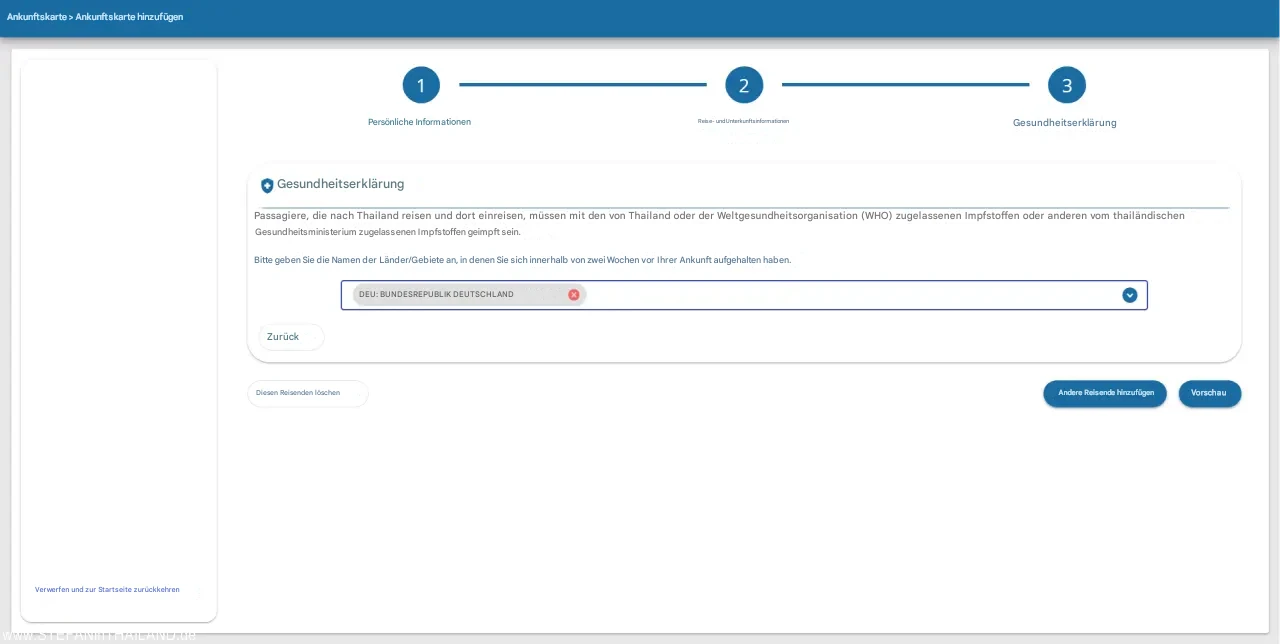Click Diesen Reisenden löschen
This screenshot has width=1280, height=644.
click(298, 393)
